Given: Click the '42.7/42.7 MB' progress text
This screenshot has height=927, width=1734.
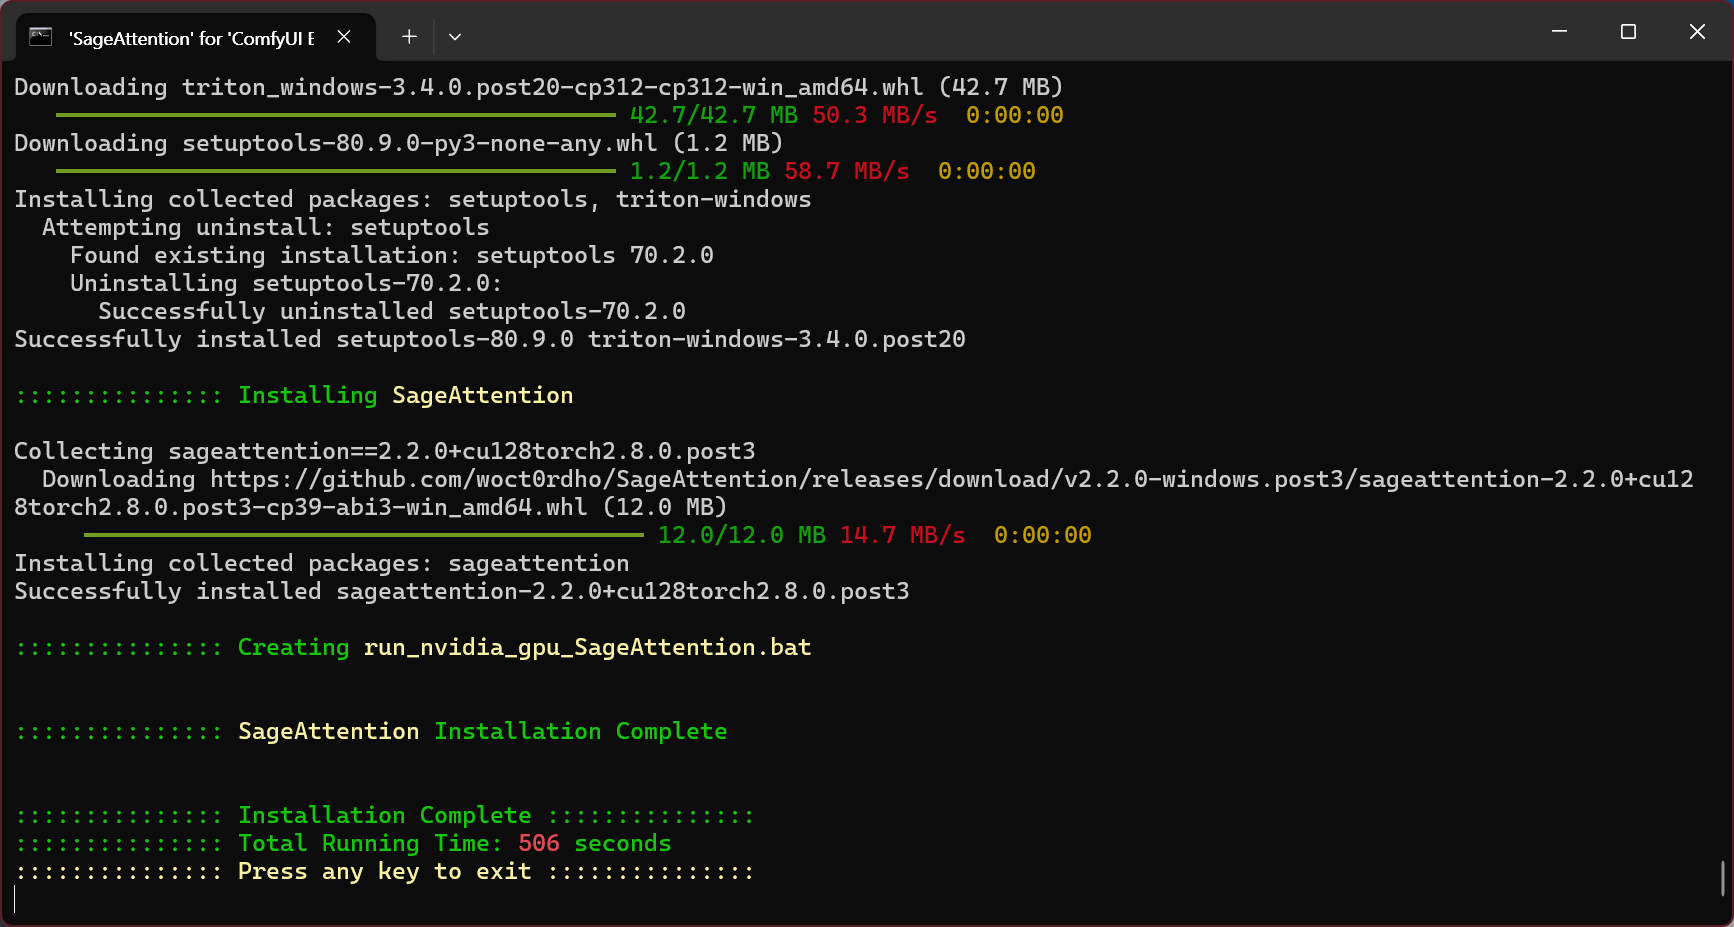Looking at the screenshot, I should tap(713, 115).
